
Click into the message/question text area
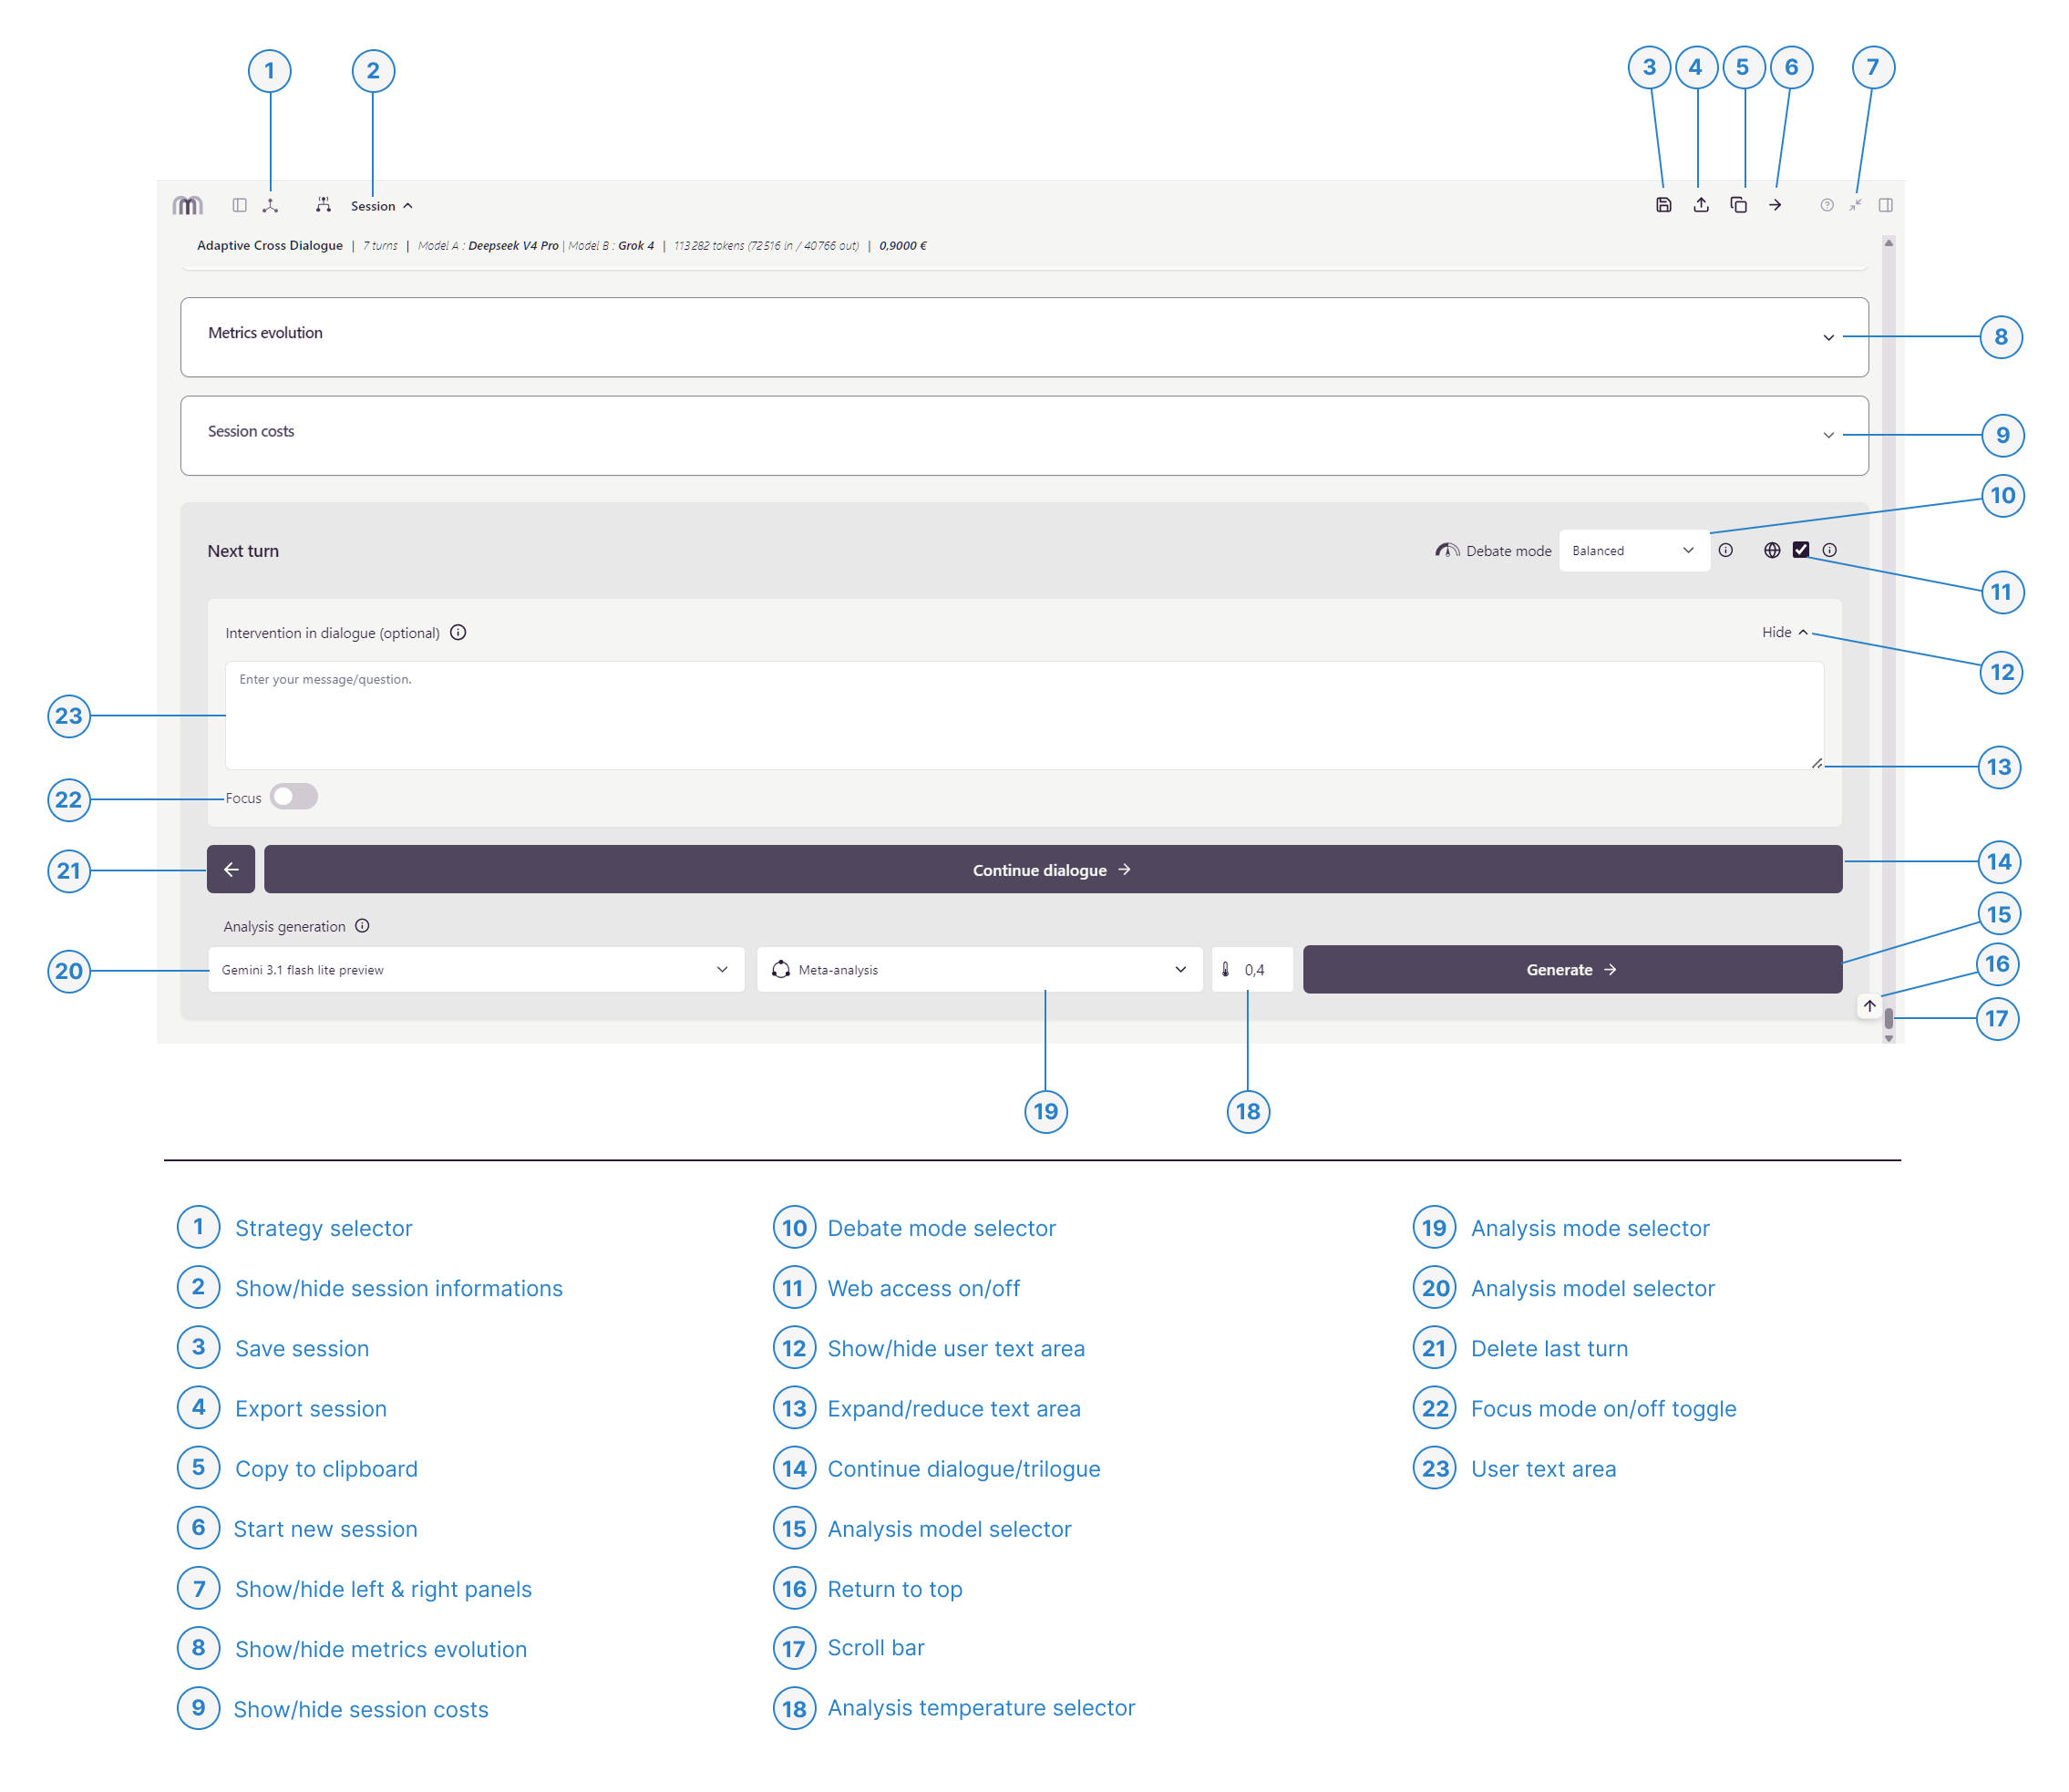[x=1024, y=715]
